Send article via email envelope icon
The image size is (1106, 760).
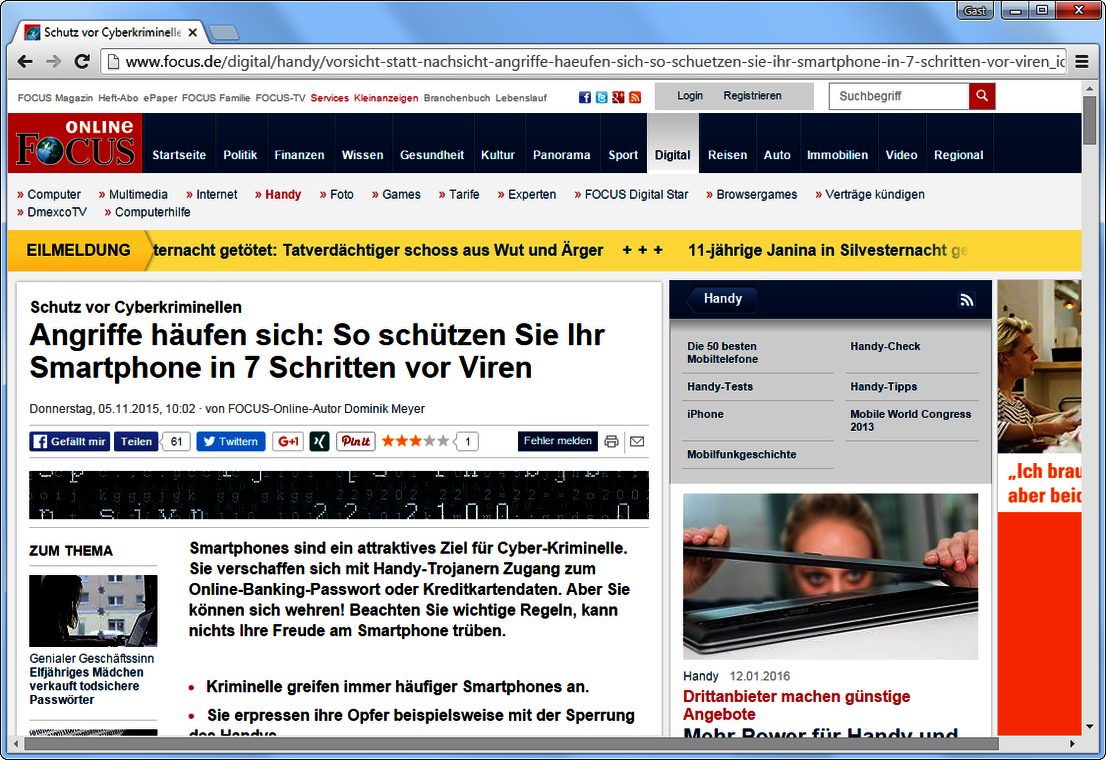(637, 441)
